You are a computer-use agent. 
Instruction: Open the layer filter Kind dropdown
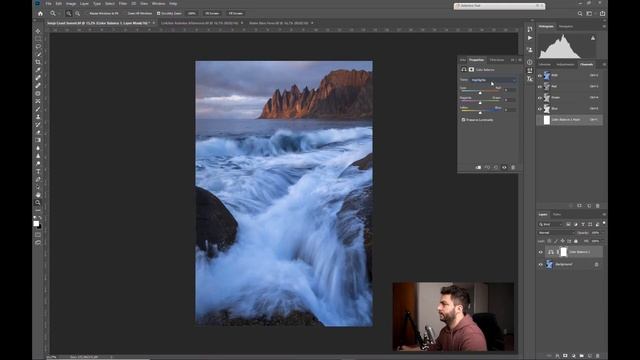(551, 224)
